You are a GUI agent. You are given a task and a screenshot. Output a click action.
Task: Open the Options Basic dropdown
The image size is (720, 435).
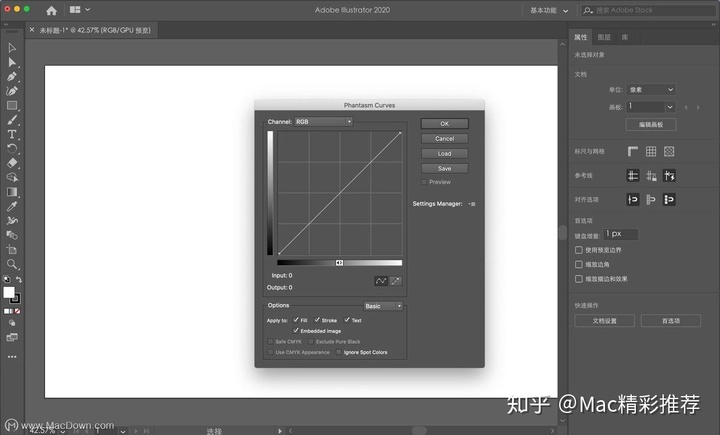(x=383, y=306)
